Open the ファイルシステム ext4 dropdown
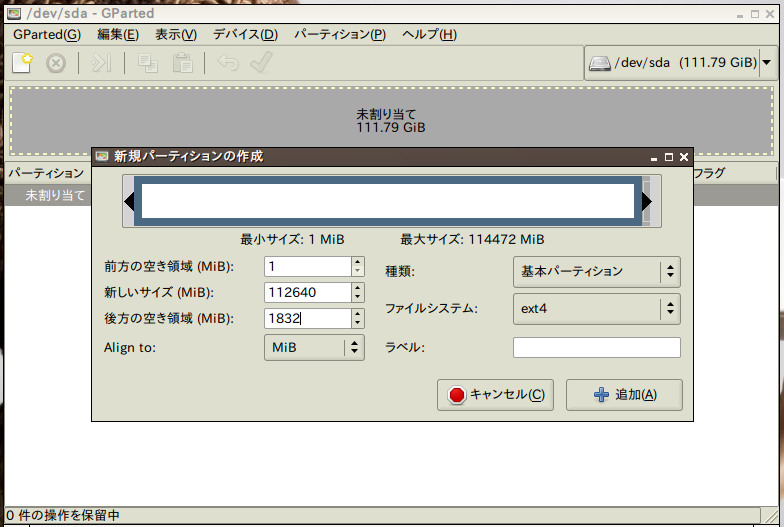Viewport: 784px width, 527px height. (596, 308)
